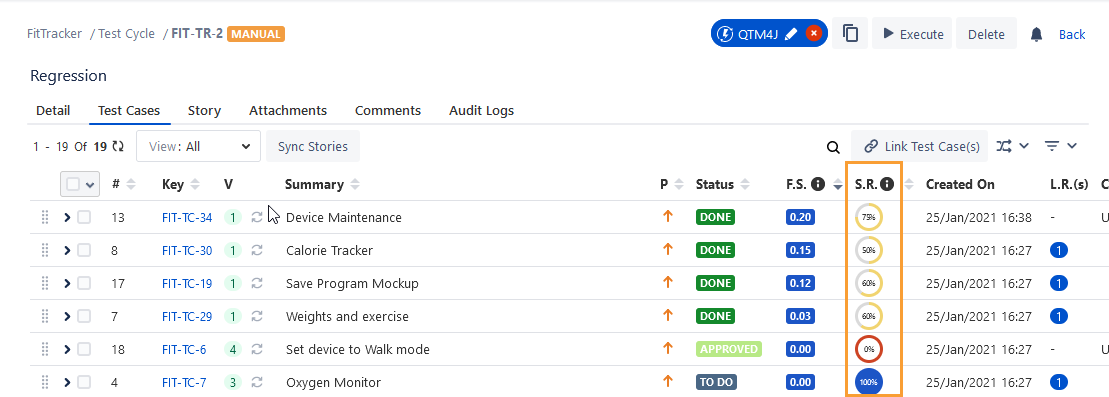Check the box for Weights and exercise row
1109x397 pixels.
(84, 316)
